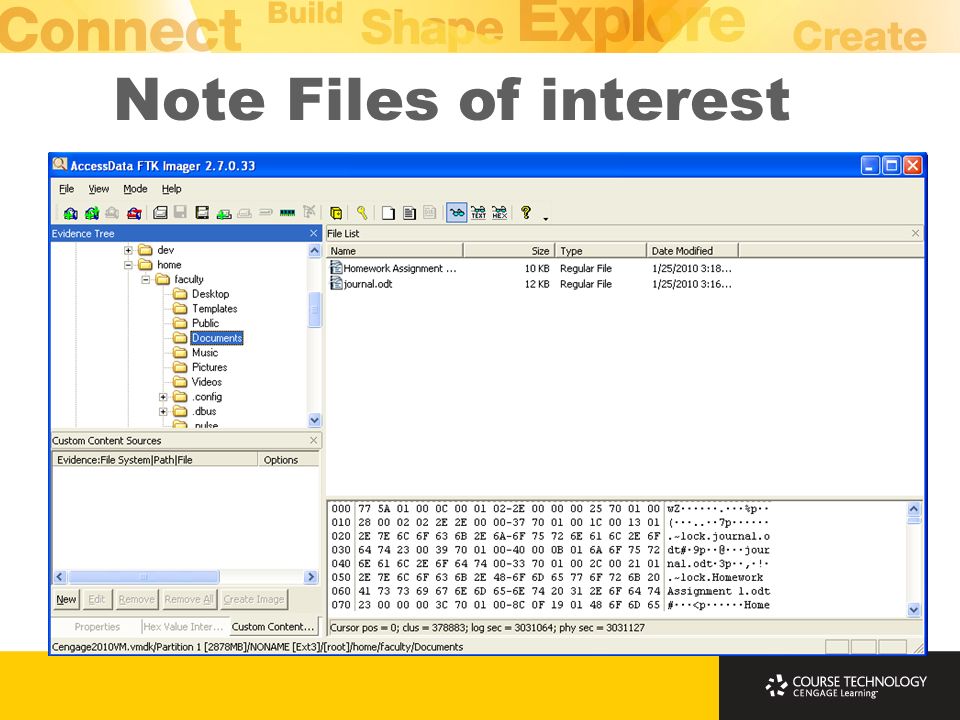960x720 pixels.
Task: Collapse the faculty folder node
Action: click(146, 279)
